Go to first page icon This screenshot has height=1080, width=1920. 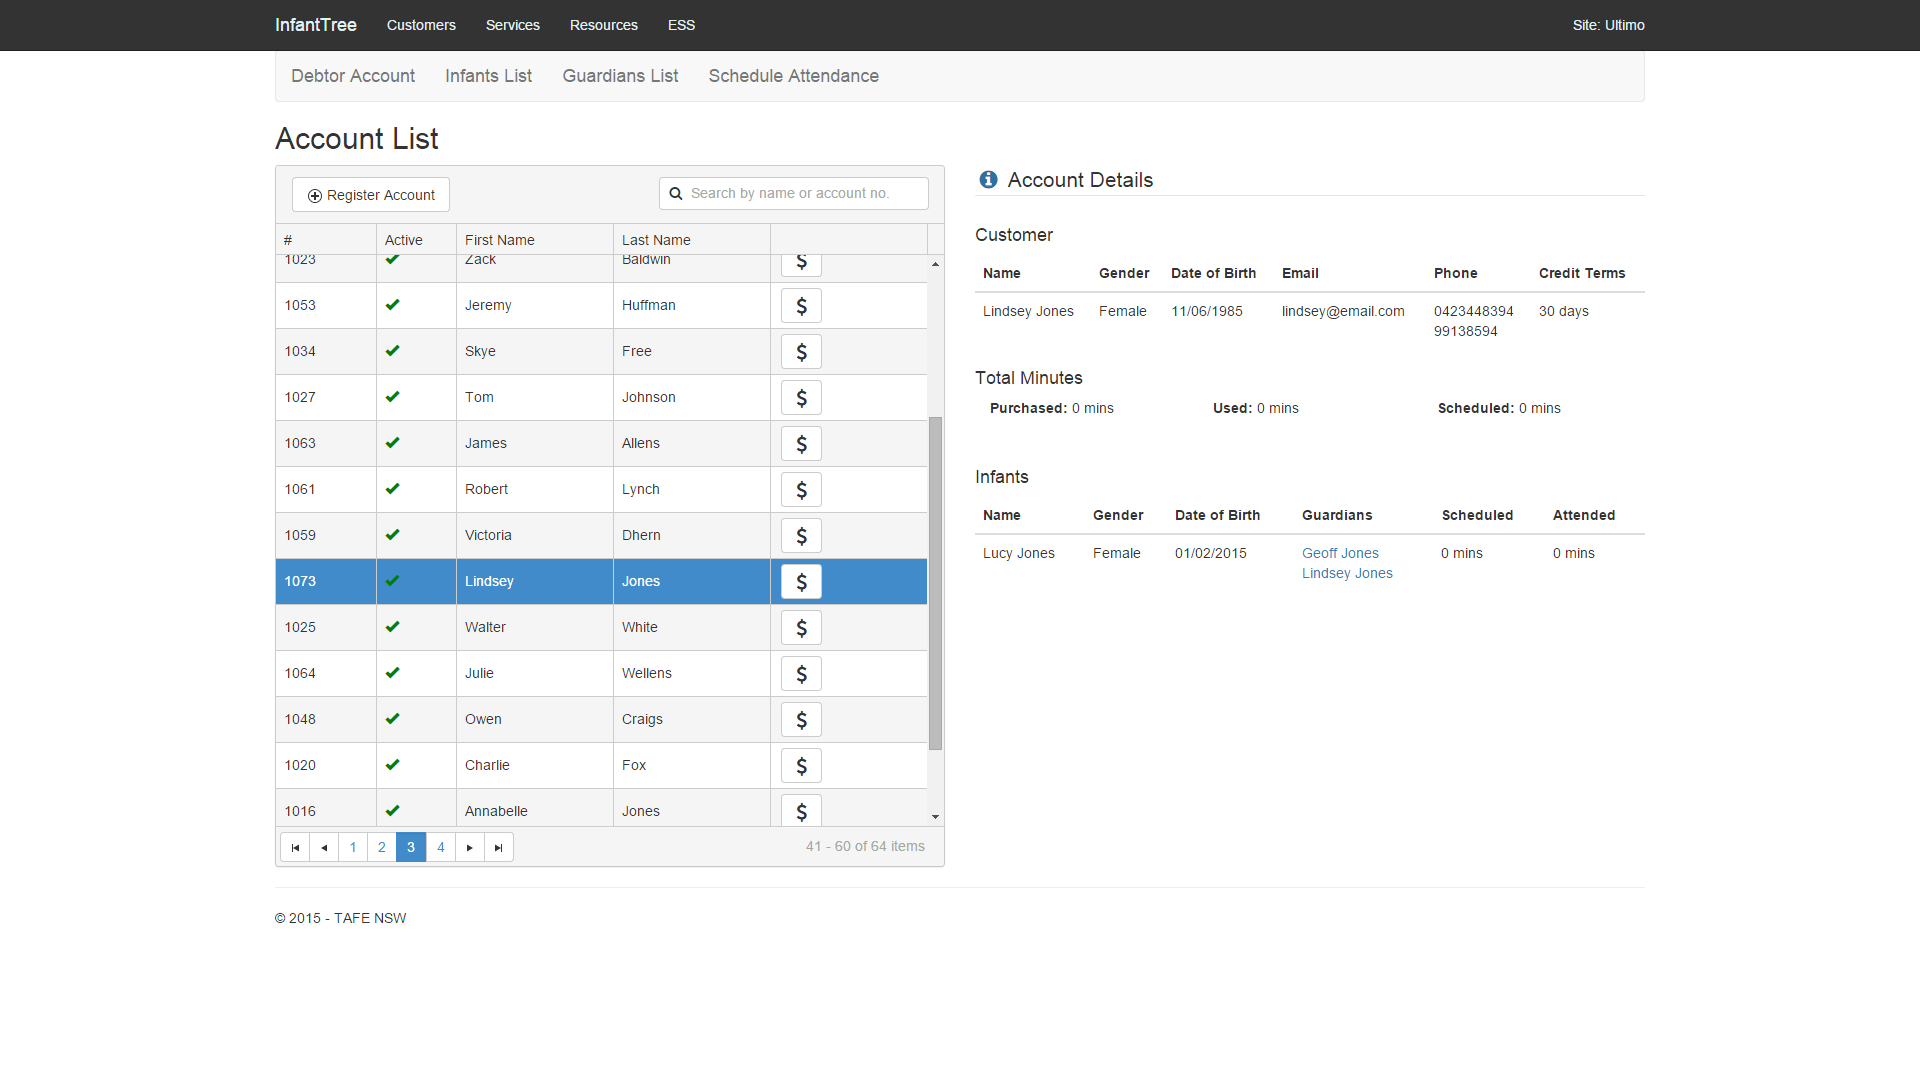[x=295, y=847]
